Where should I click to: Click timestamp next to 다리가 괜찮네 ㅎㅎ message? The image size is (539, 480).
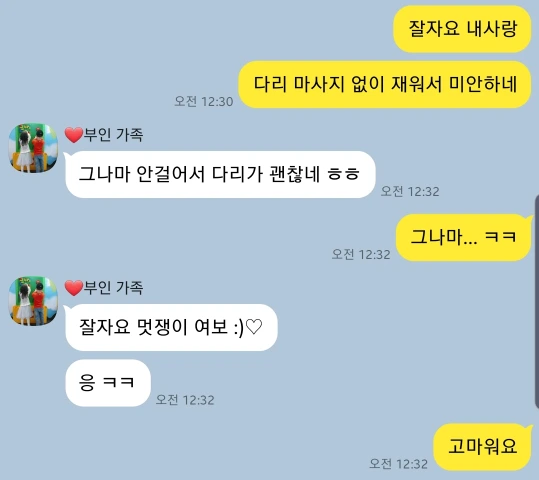pos(410,191)
